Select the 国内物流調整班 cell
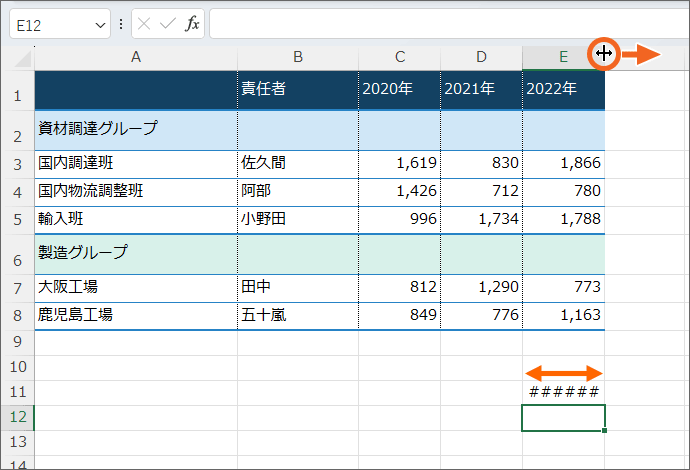This screenshot has width=690, height=470. tap(136, 192)
